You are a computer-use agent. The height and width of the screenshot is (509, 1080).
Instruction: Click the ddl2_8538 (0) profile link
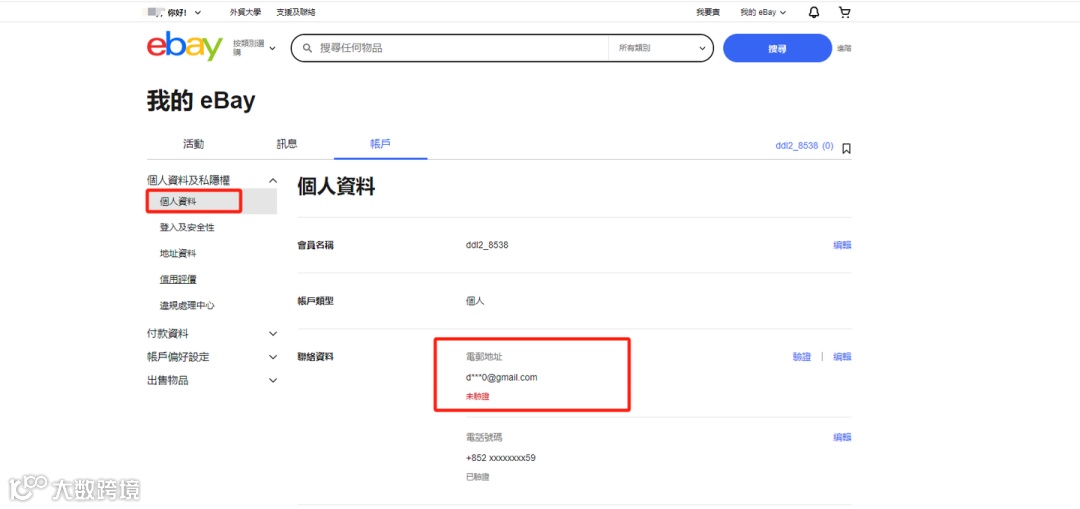(x=804, y=147)
